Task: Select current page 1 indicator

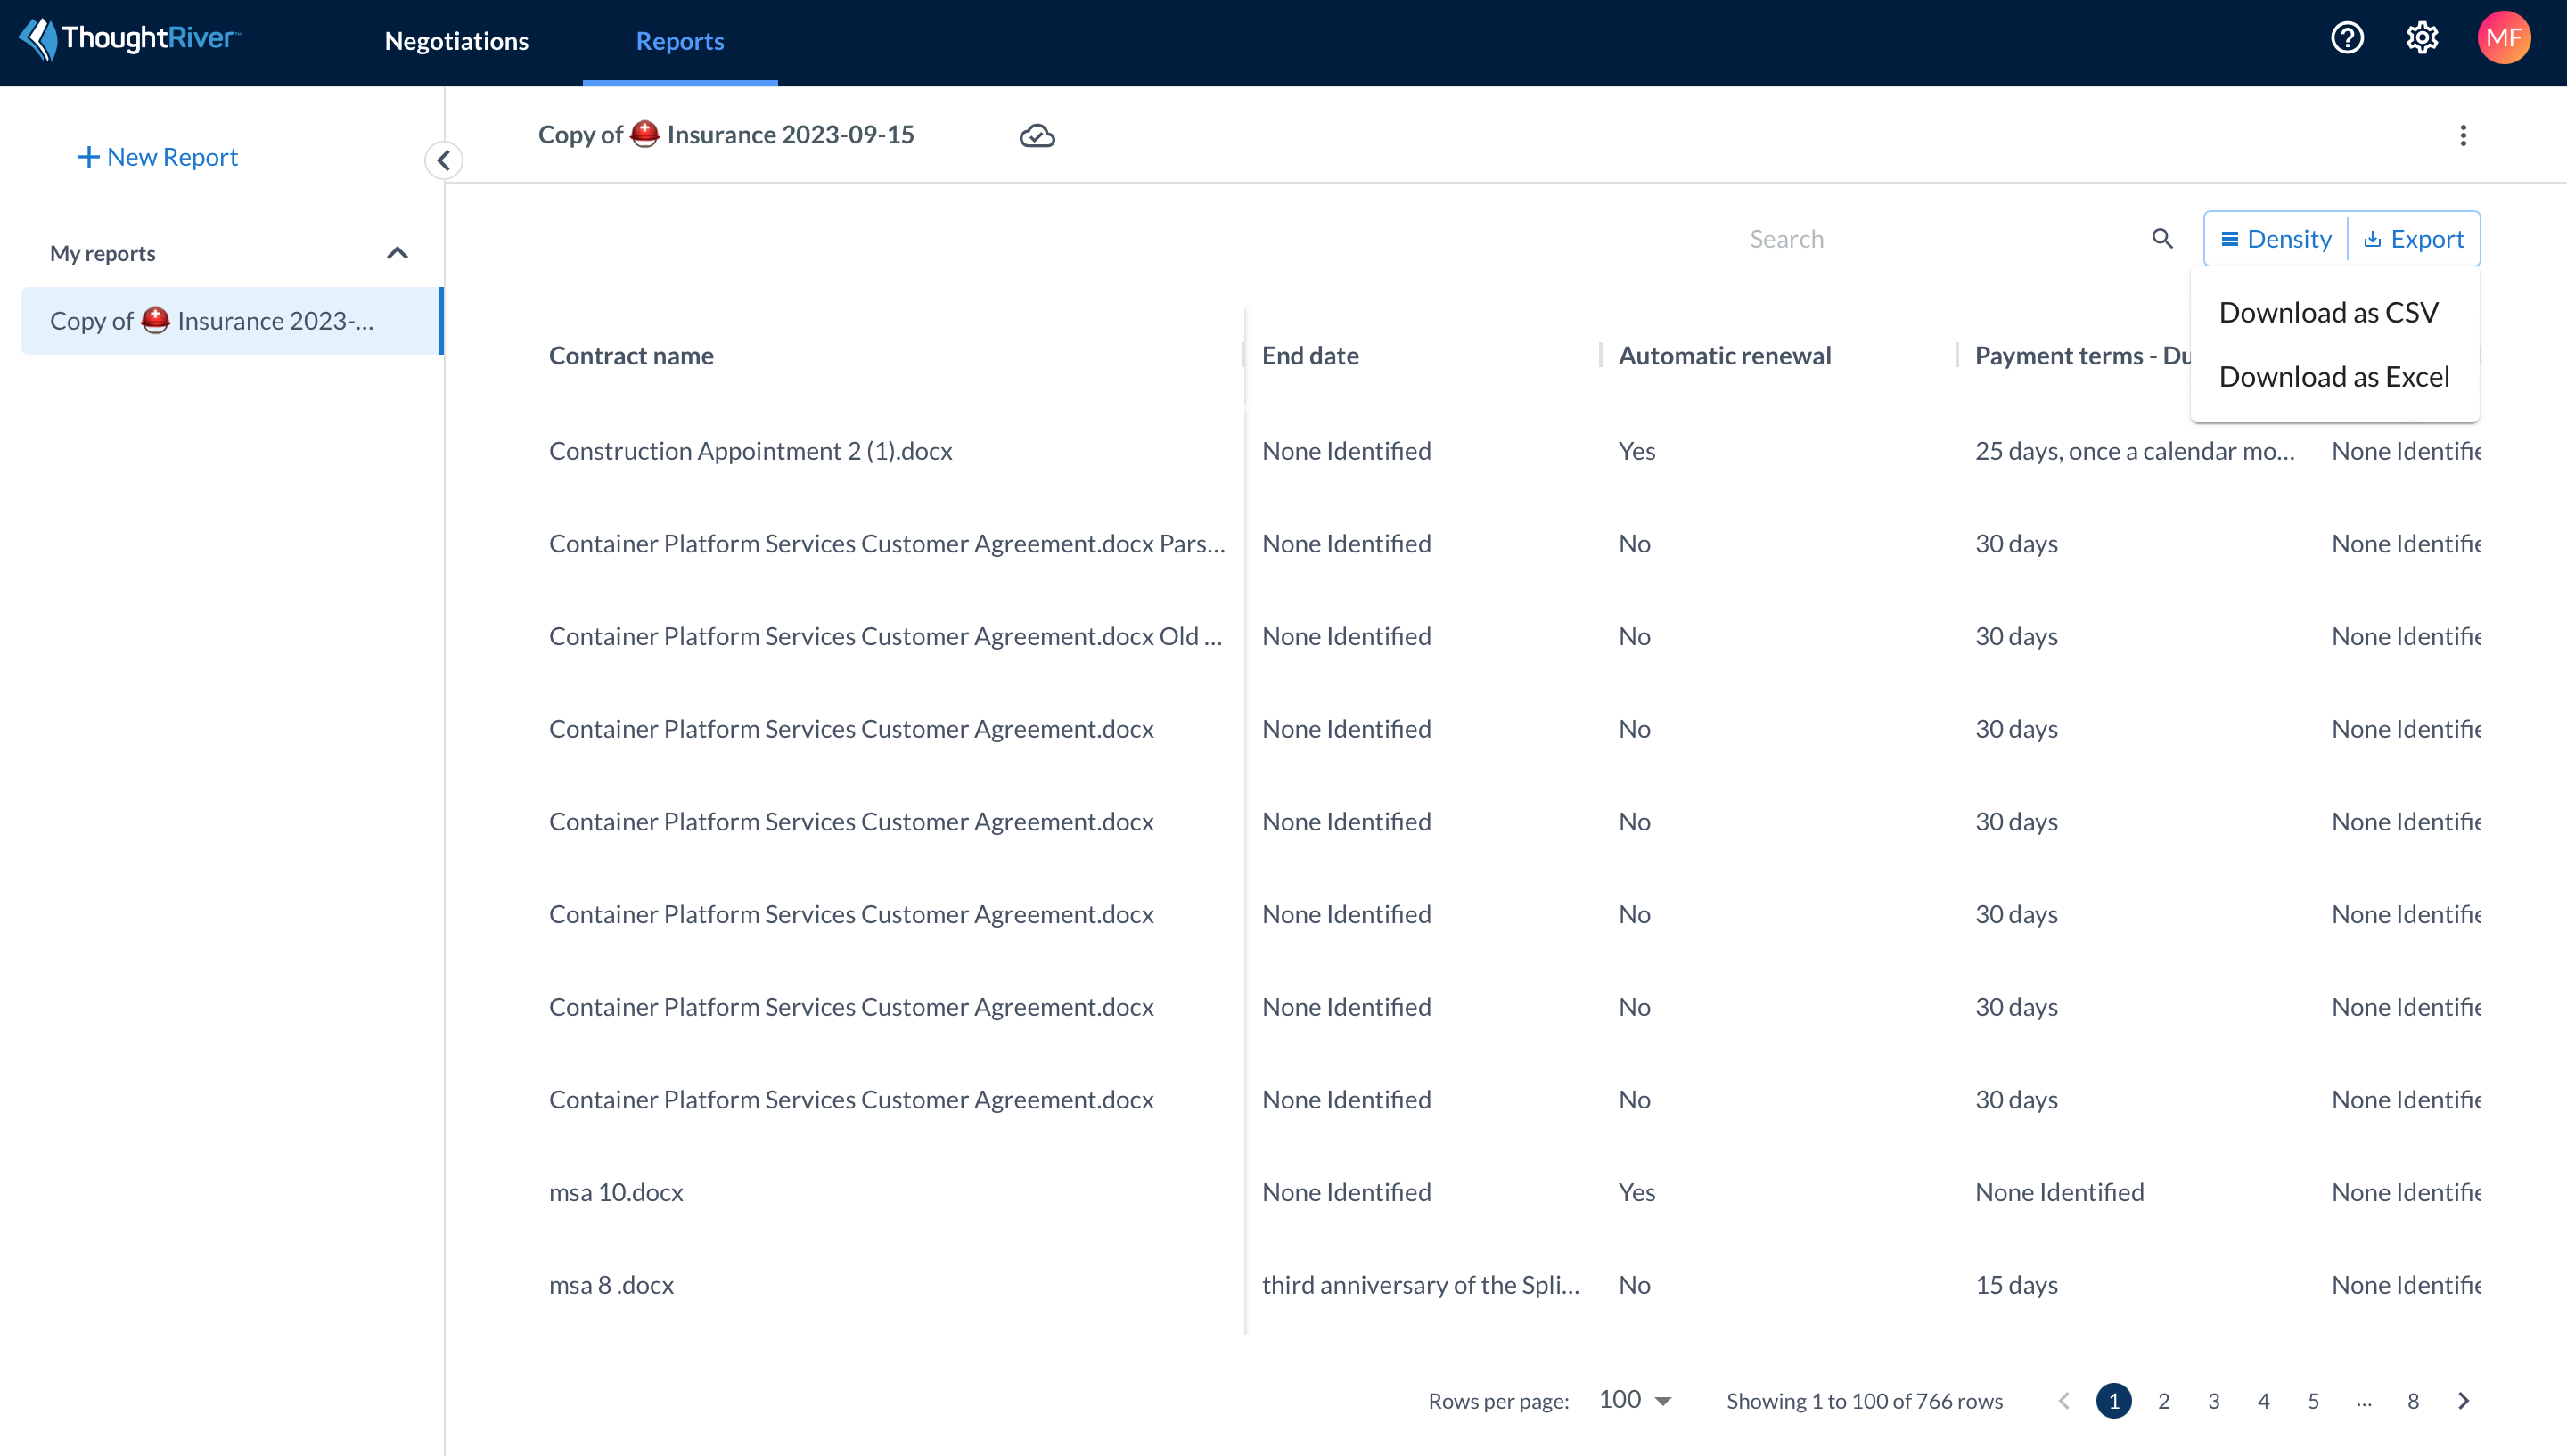Action: pyautogui.click(x=2113, y=1400)
